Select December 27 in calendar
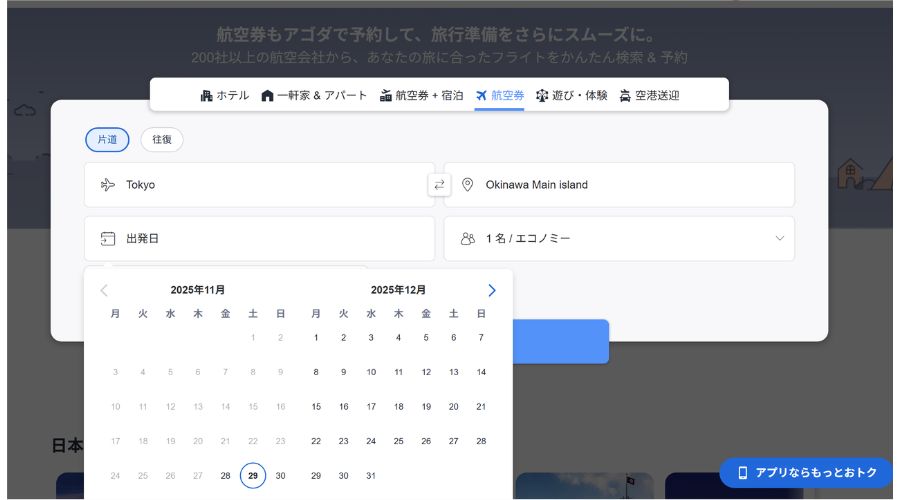Viewport: 900px width, 500px height. coord(453,441)
